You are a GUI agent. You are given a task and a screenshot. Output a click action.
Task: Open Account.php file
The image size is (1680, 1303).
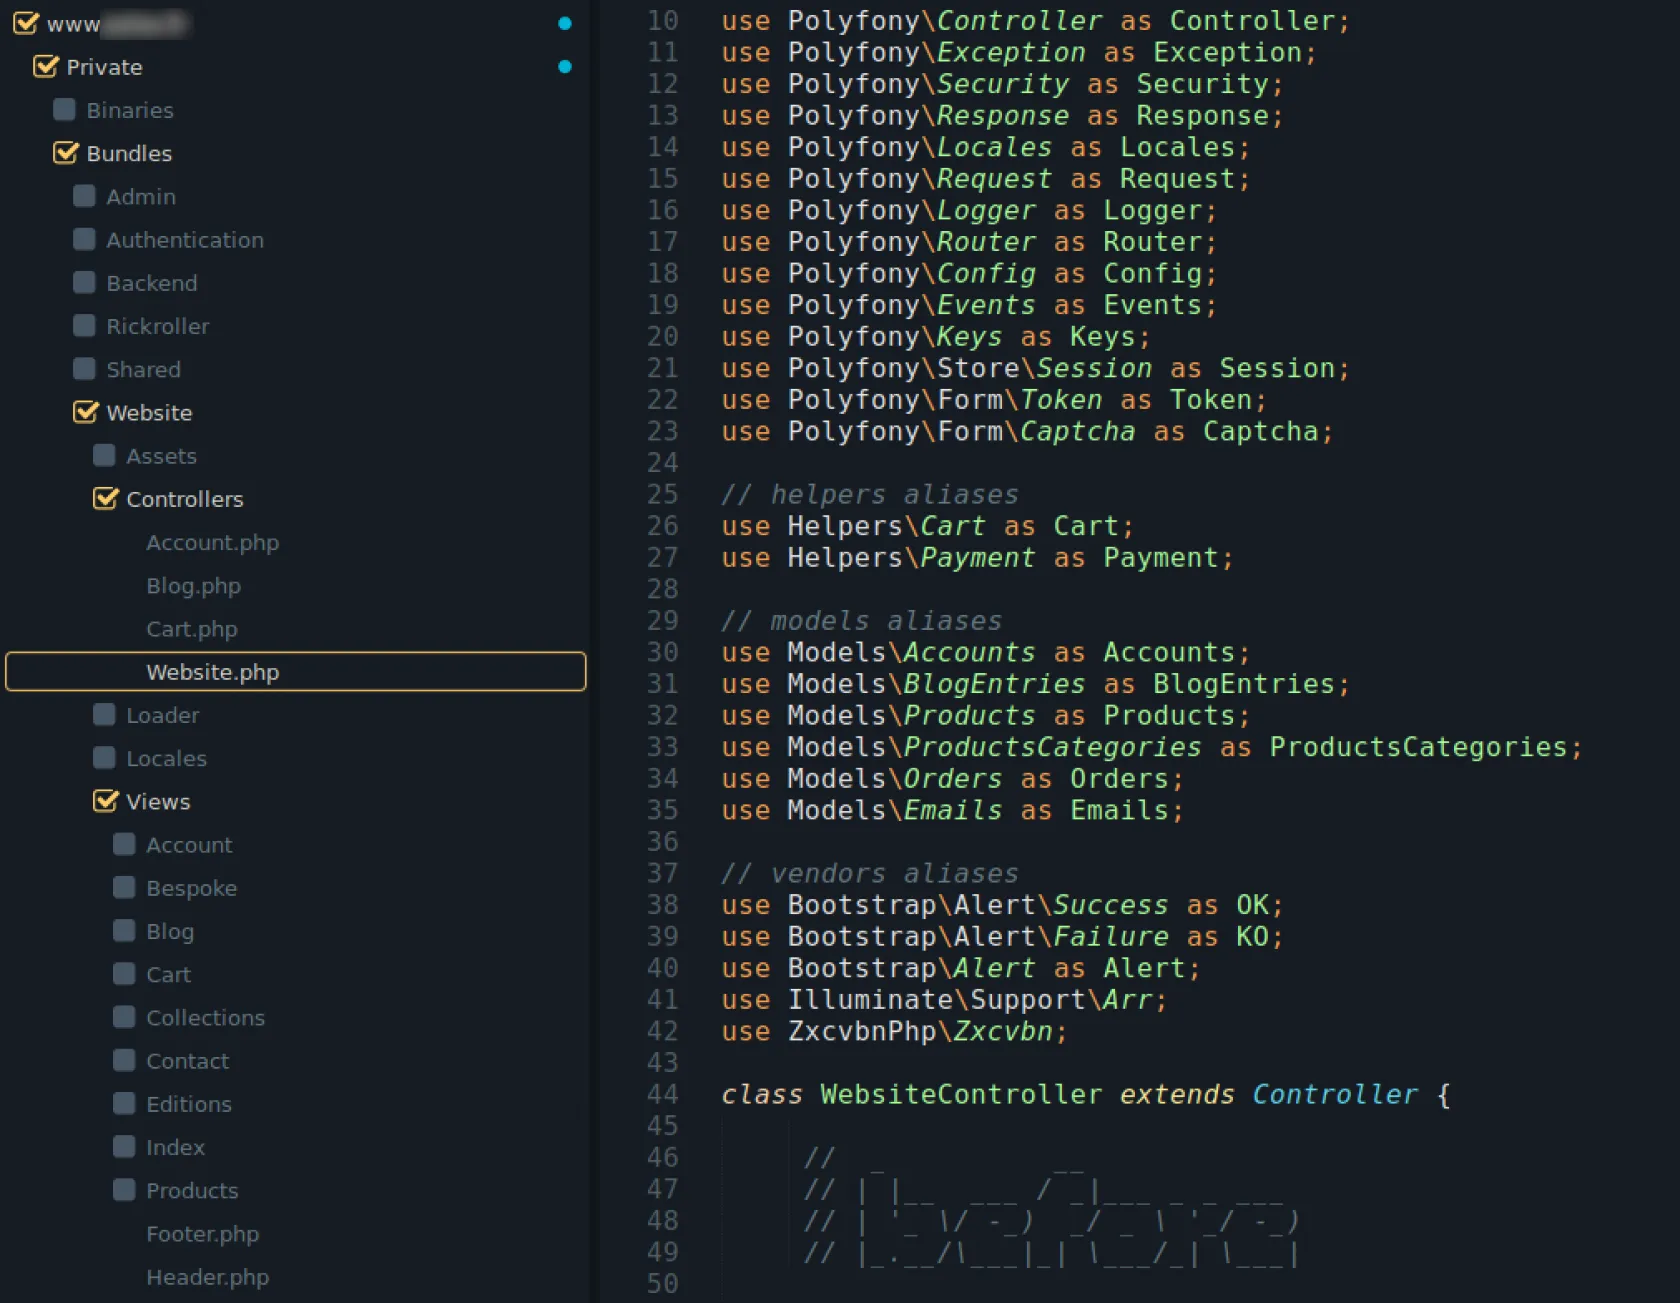pos(212,543)
